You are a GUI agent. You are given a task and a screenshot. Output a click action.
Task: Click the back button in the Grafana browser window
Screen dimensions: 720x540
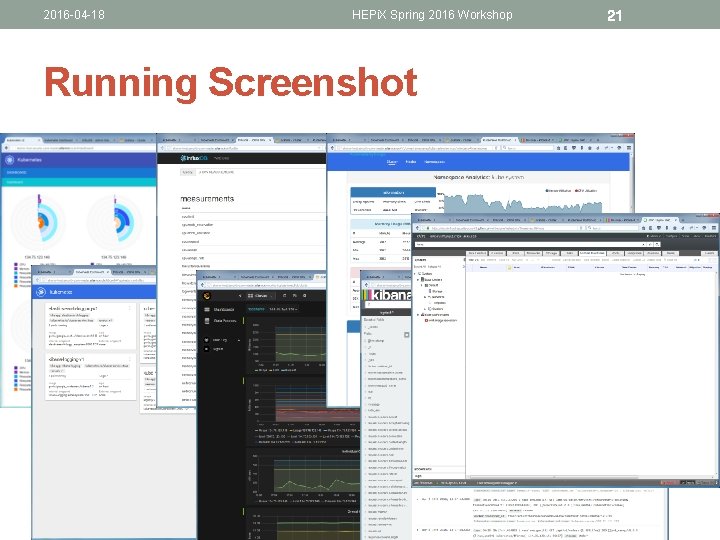tap(202, 285)
